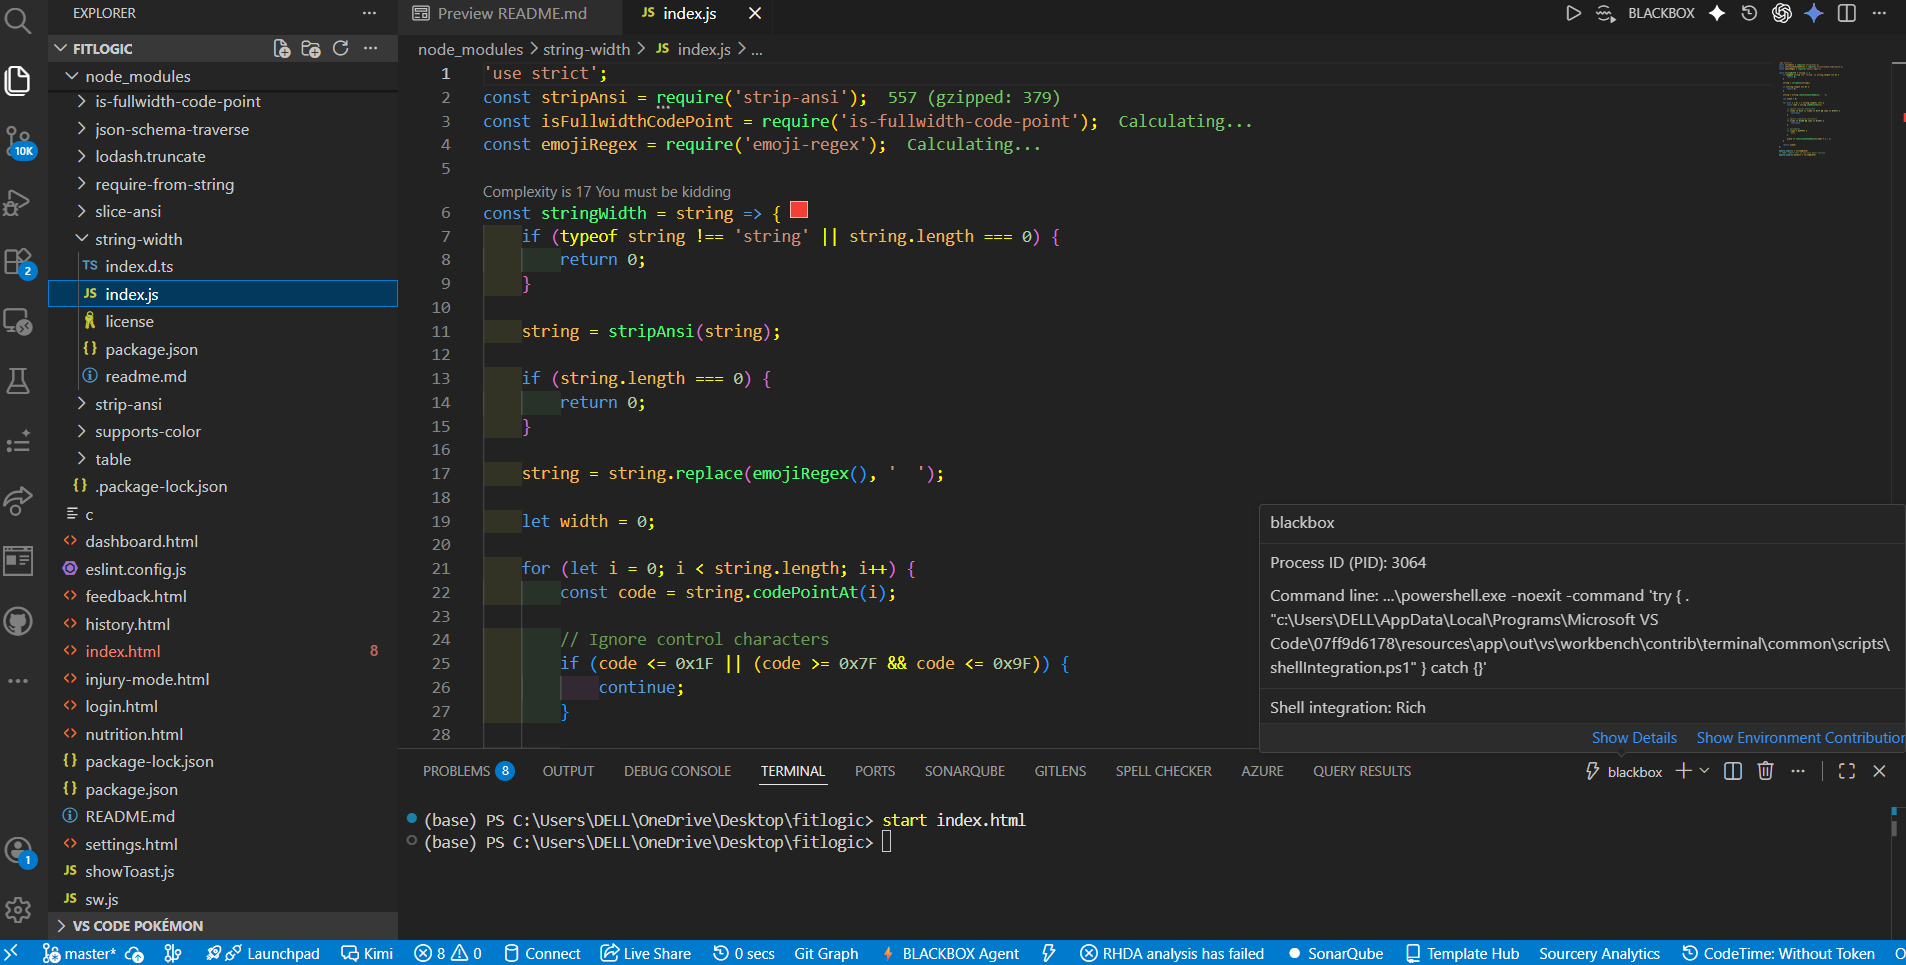1906x965 pixels.
Task: Toggle maximized terminal panel size
Action: click(x=1846, y=771)
